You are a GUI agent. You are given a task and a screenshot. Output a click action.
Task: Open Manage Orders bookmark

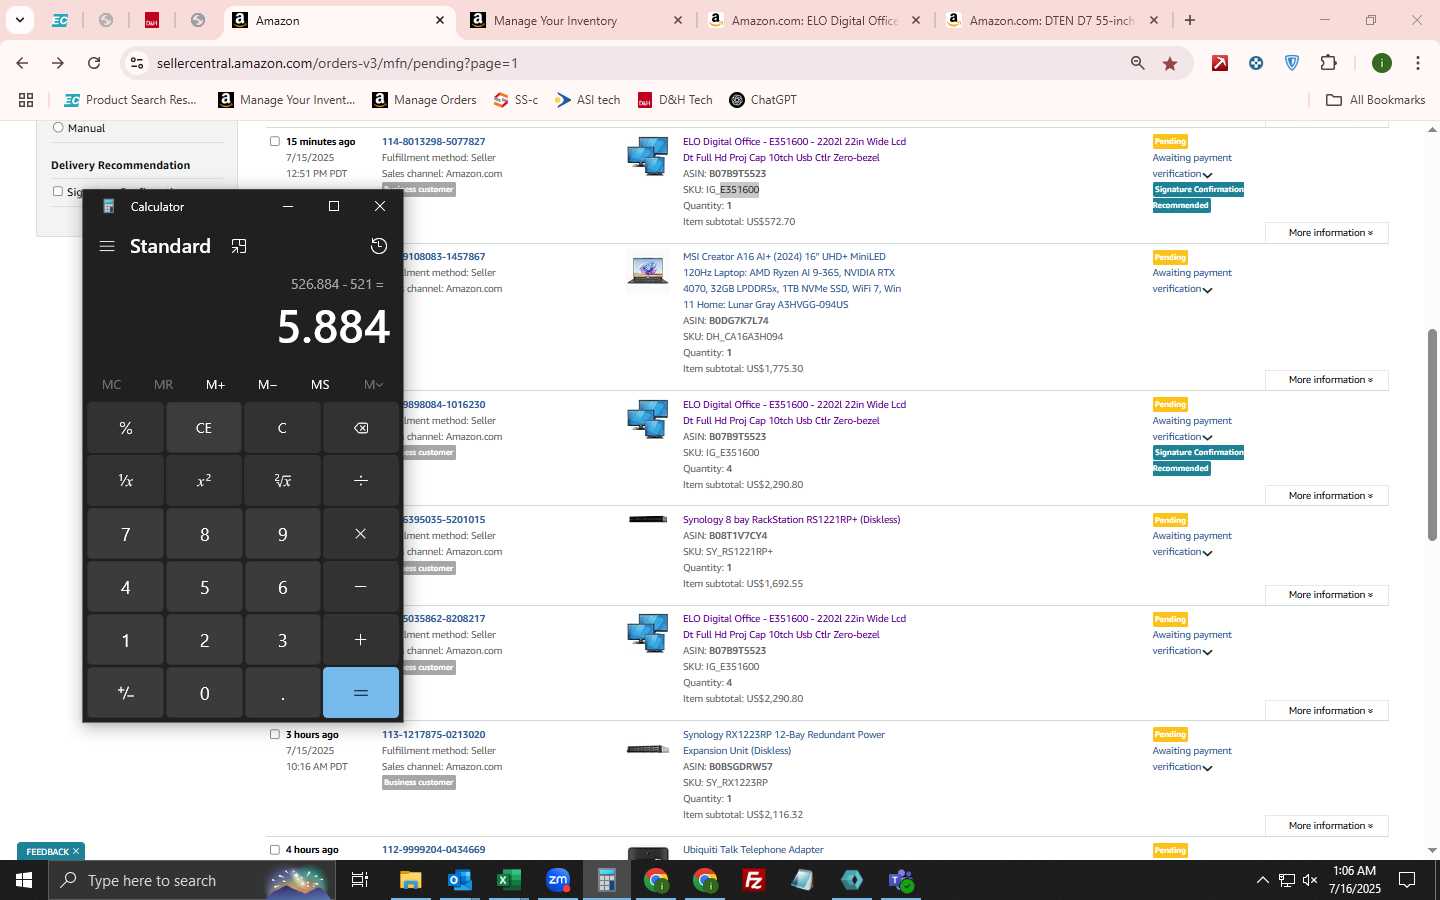(x=424, y=100)
